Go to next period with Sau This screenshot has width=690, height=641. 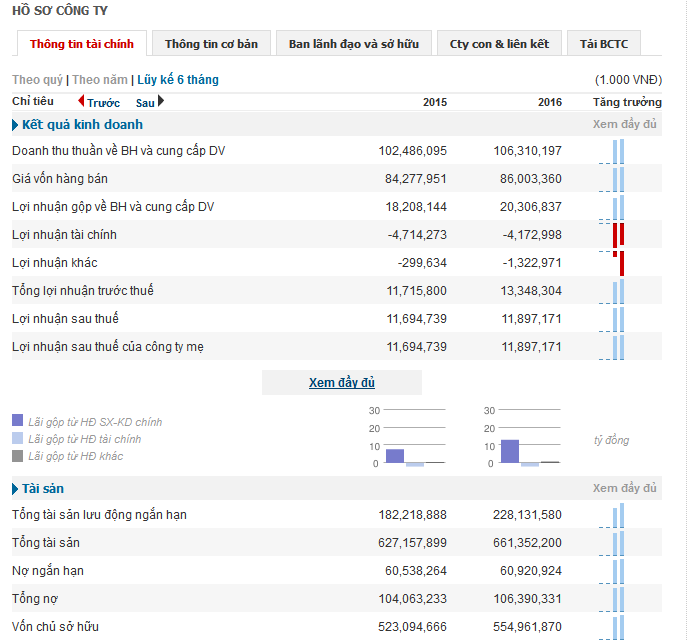[145, 103]
